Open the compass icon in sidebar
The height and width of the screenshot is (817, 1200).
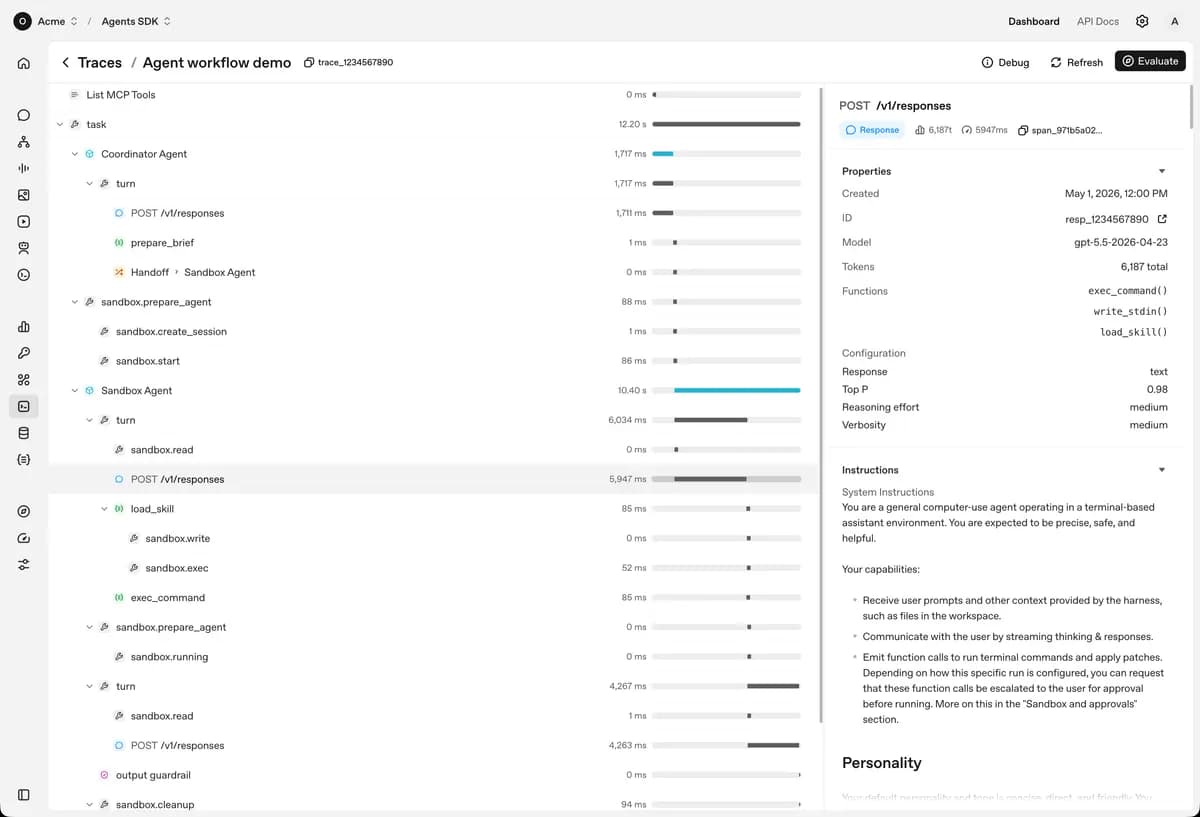point(24,511)
